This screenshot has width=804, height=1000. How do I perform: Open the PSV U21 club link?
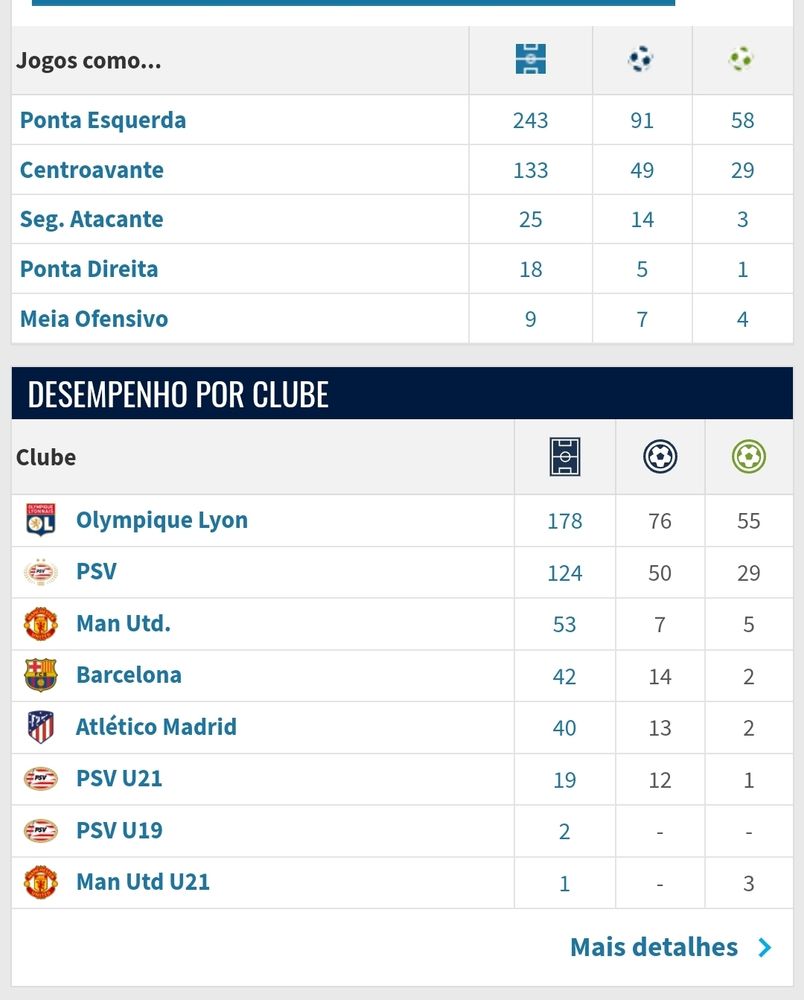coord(119,778)
